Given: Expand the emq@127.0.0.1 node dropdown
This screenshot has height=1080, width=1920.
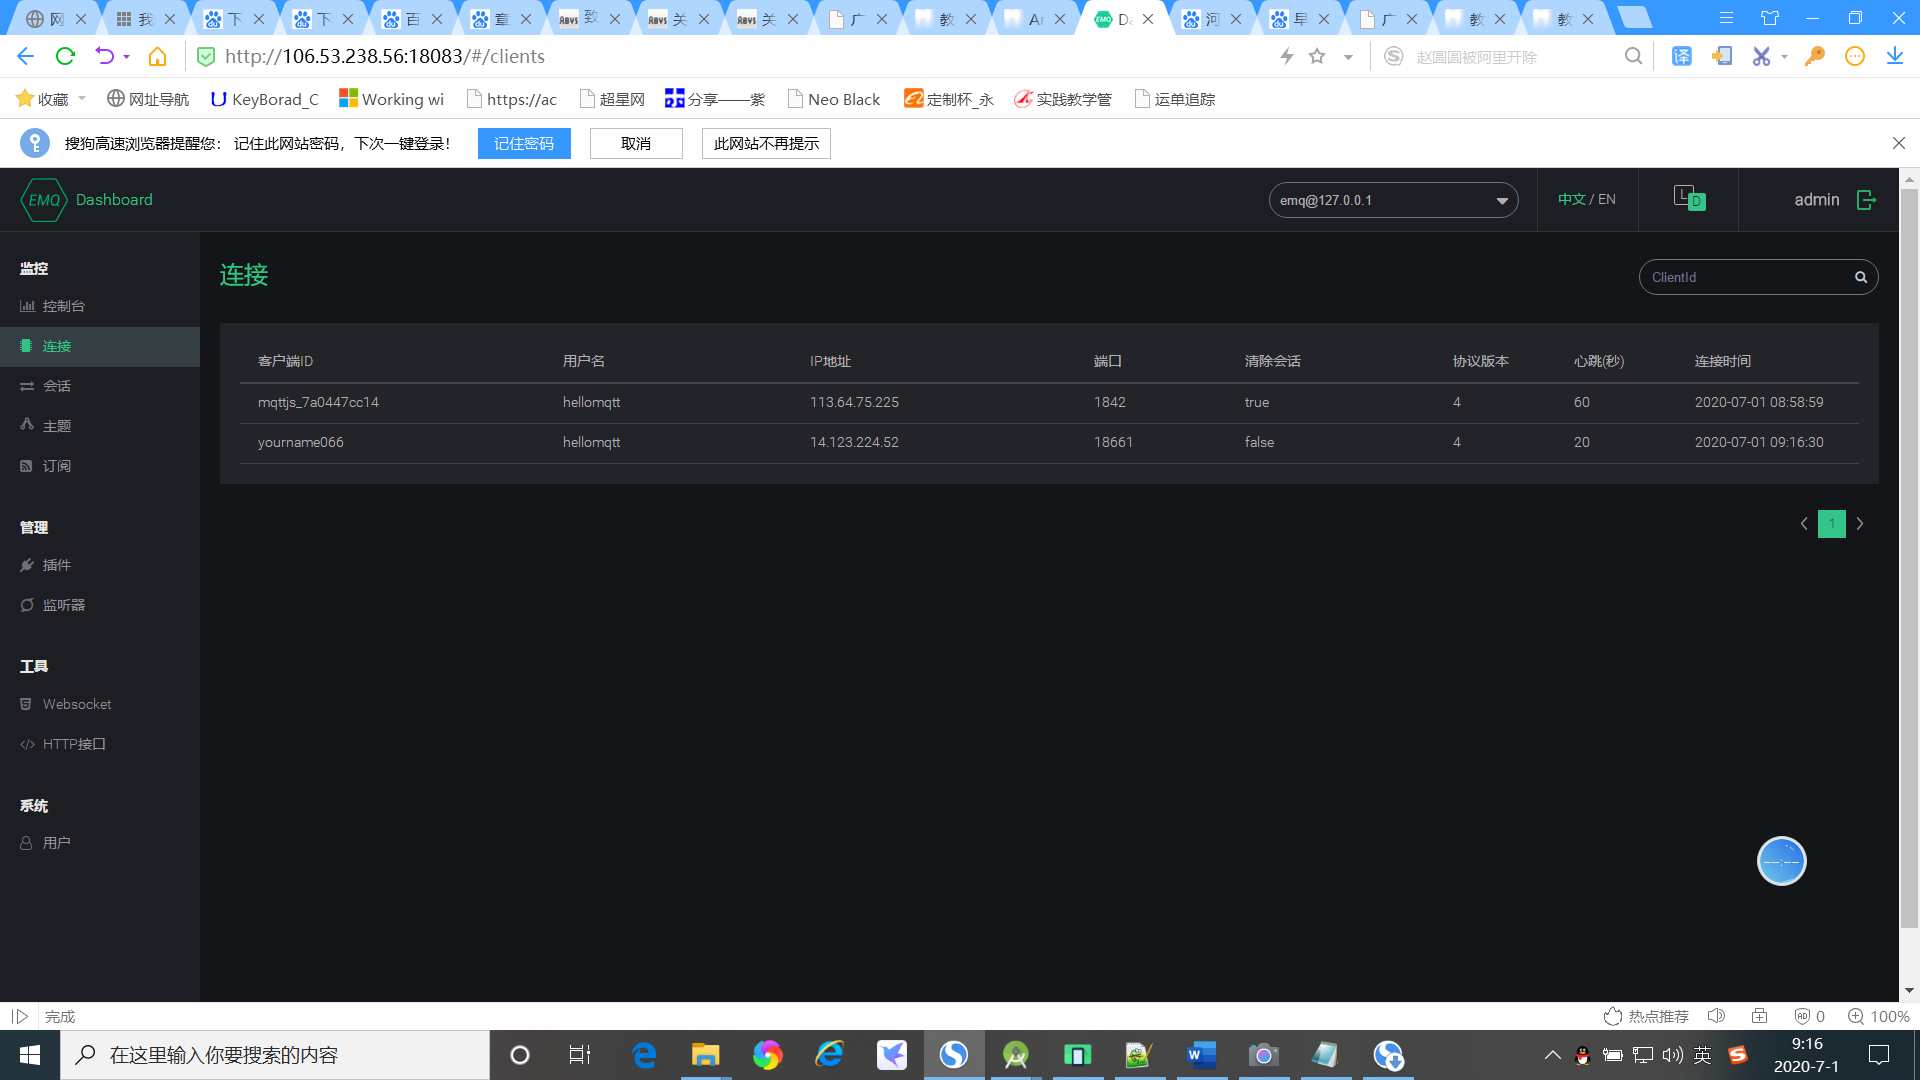Looking at the screenshot, I should tap(1393, 200).
